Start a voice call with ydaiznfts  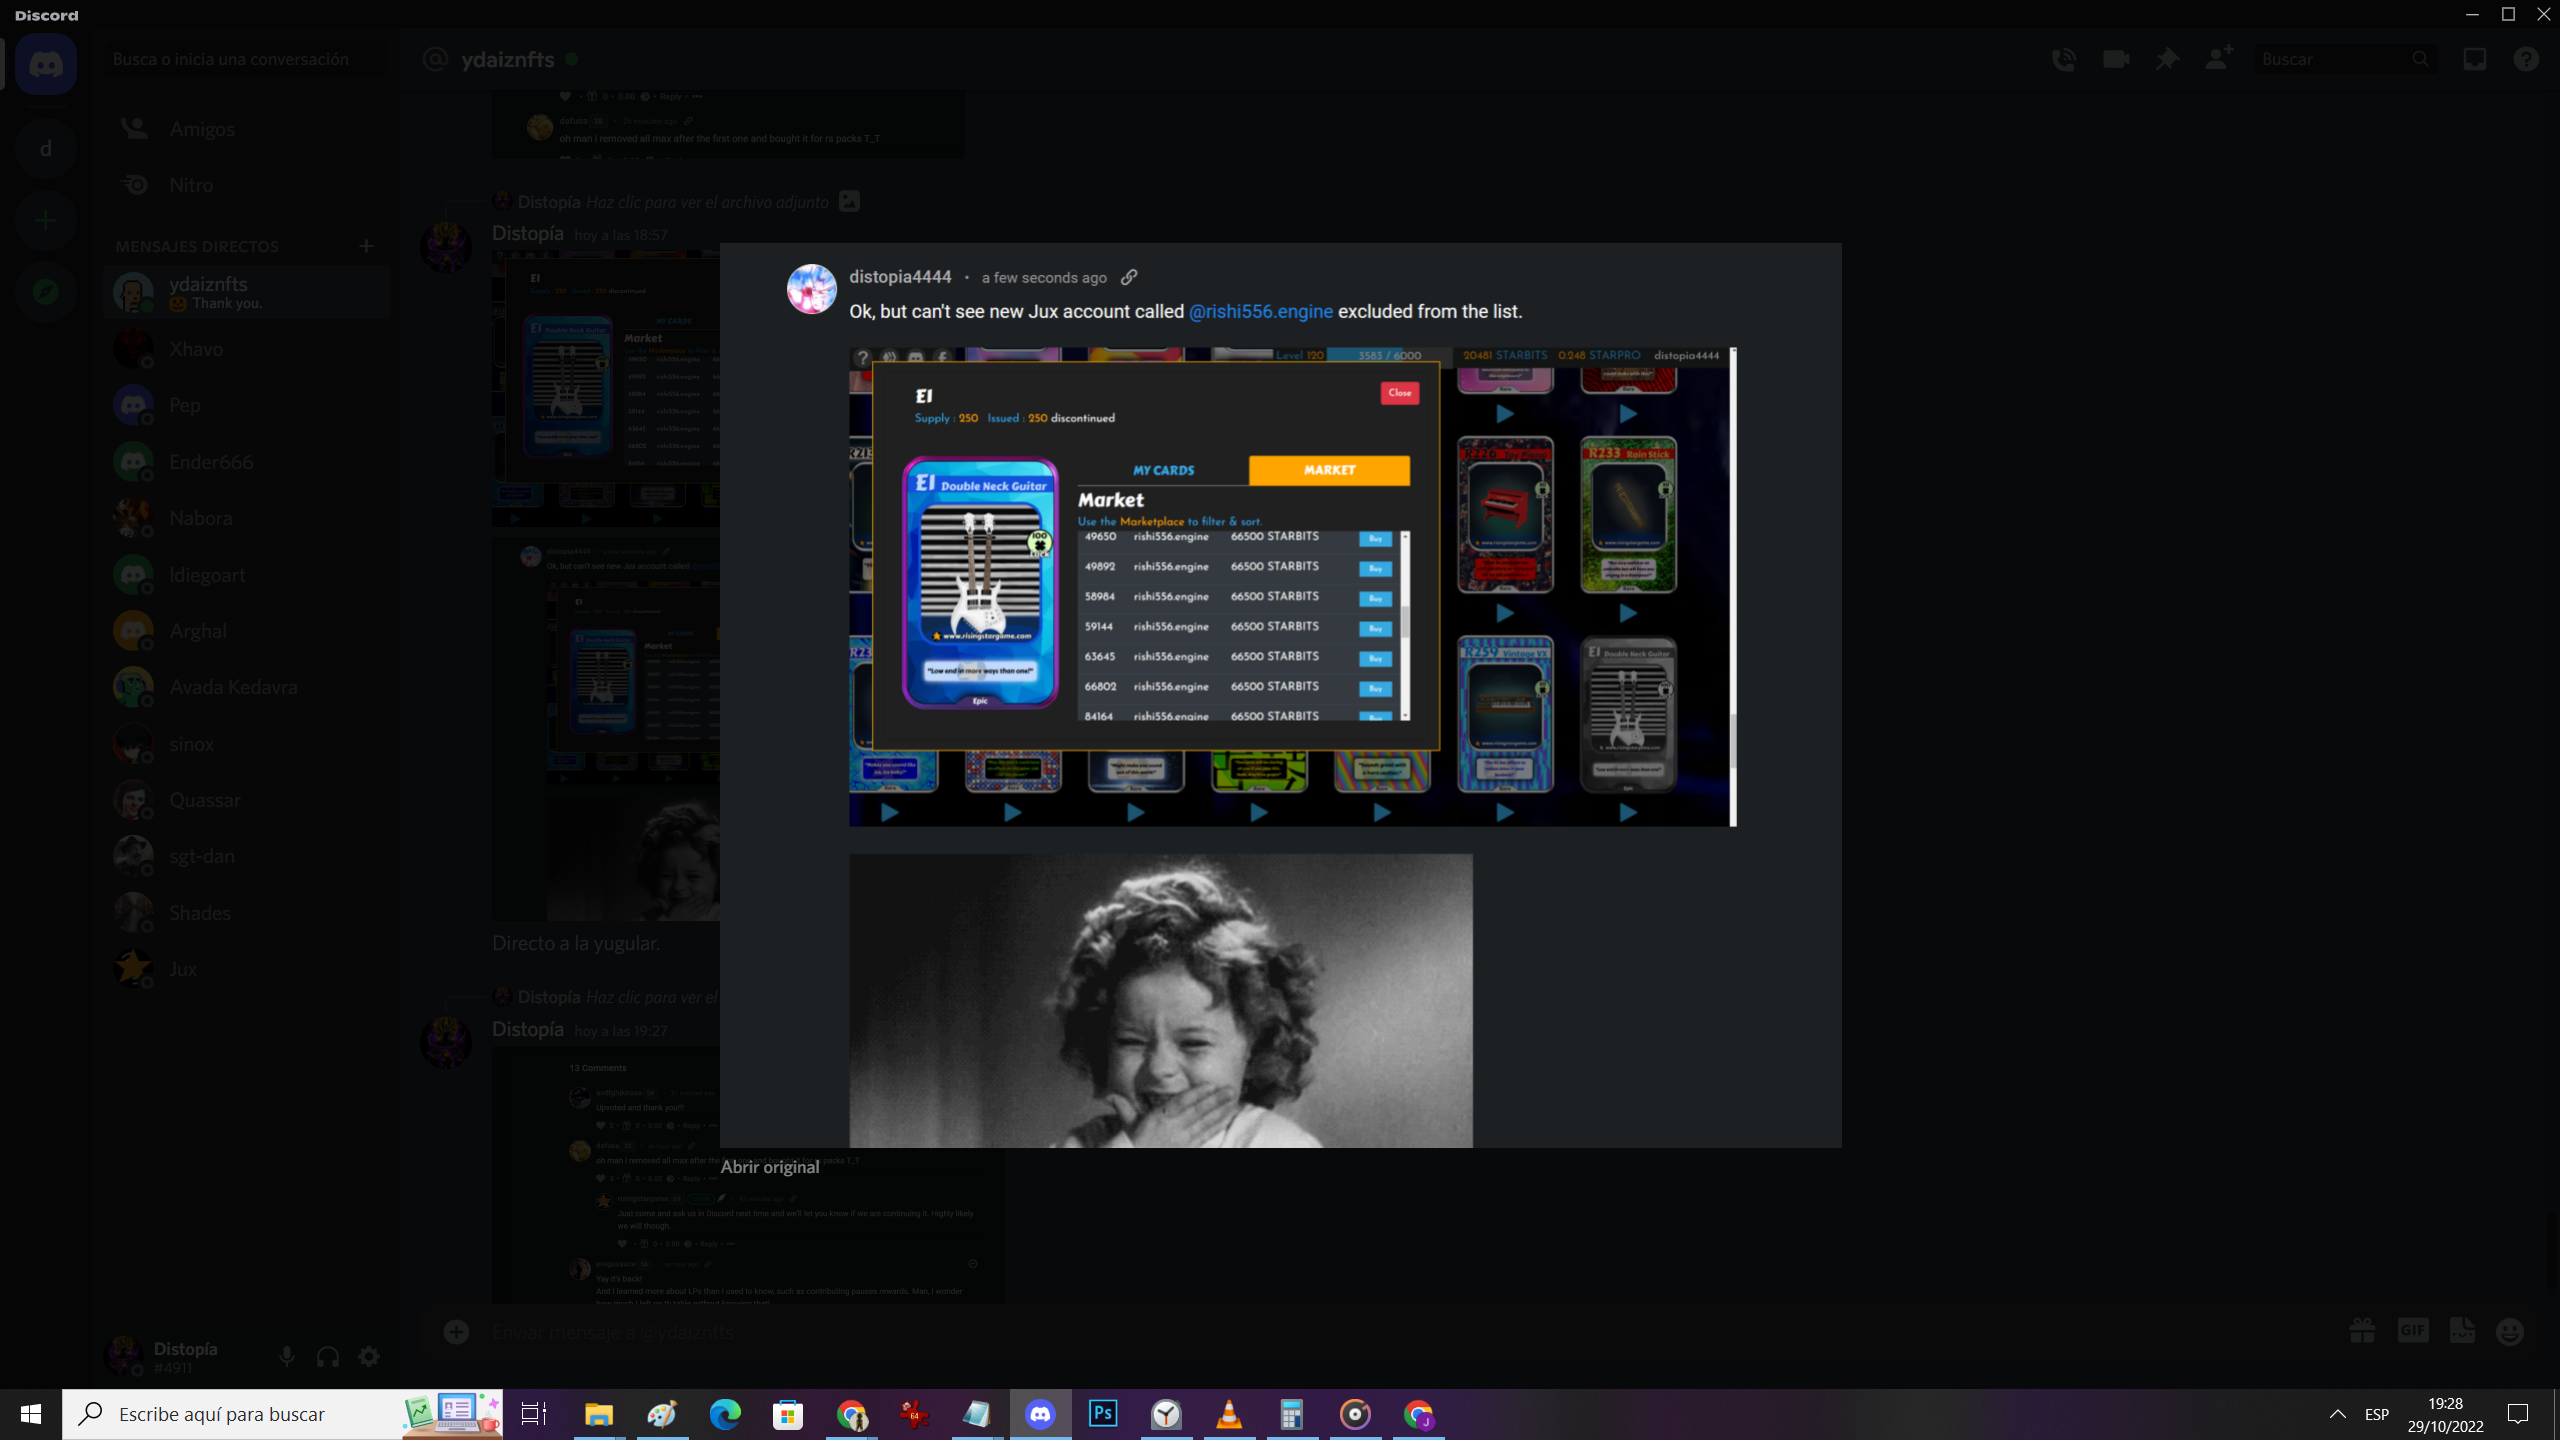point(2063,59)
